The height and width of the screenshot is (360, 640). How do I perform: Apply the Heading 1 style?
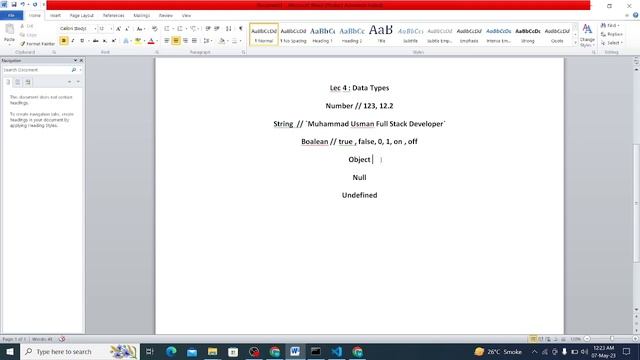coord(322,35)
